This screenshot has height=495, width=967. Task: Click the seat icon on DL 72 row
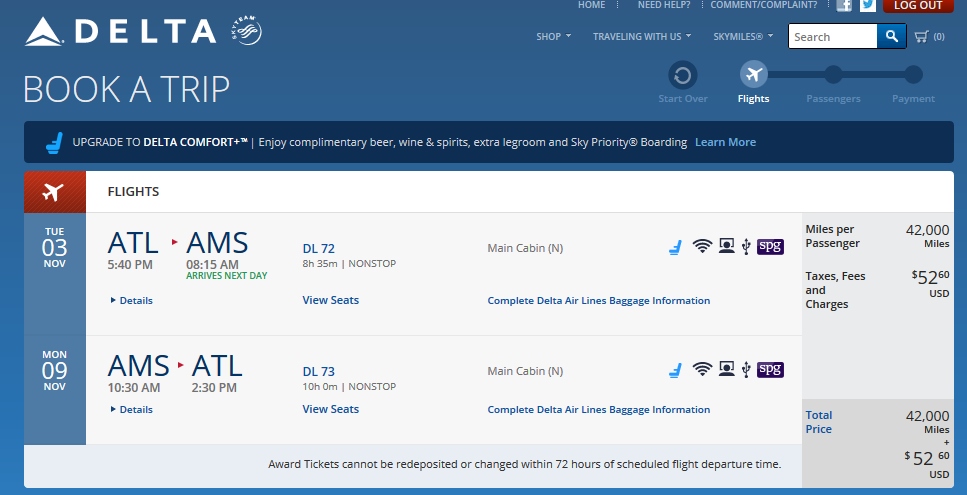(x=675, y=247)
